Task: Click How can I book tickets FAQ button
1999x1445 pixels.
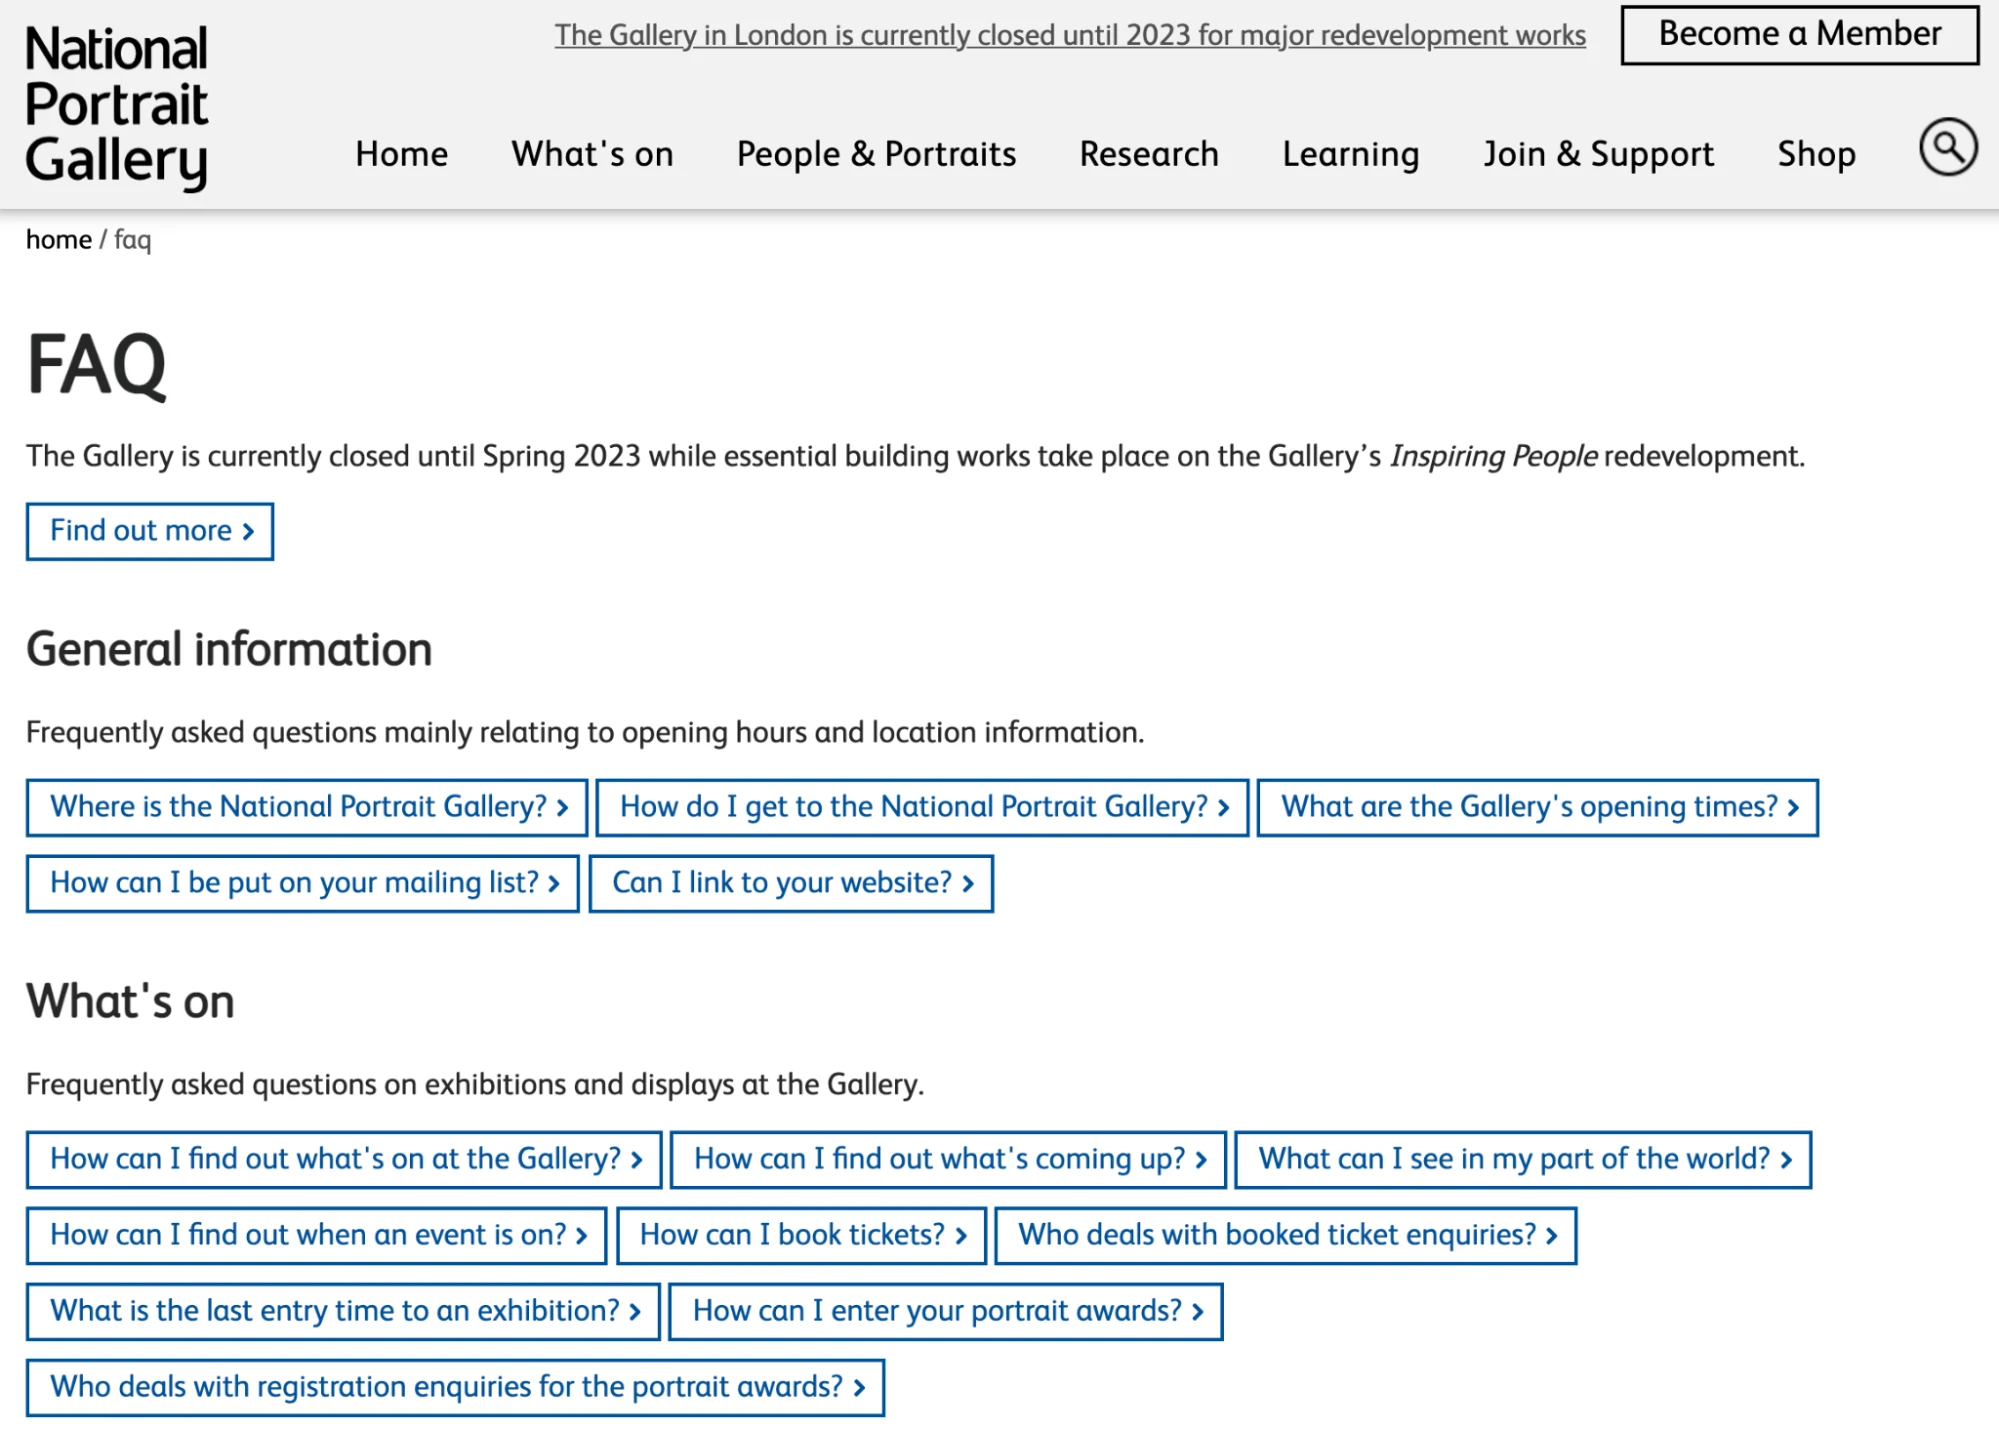Action: [x=804, y=1234]
